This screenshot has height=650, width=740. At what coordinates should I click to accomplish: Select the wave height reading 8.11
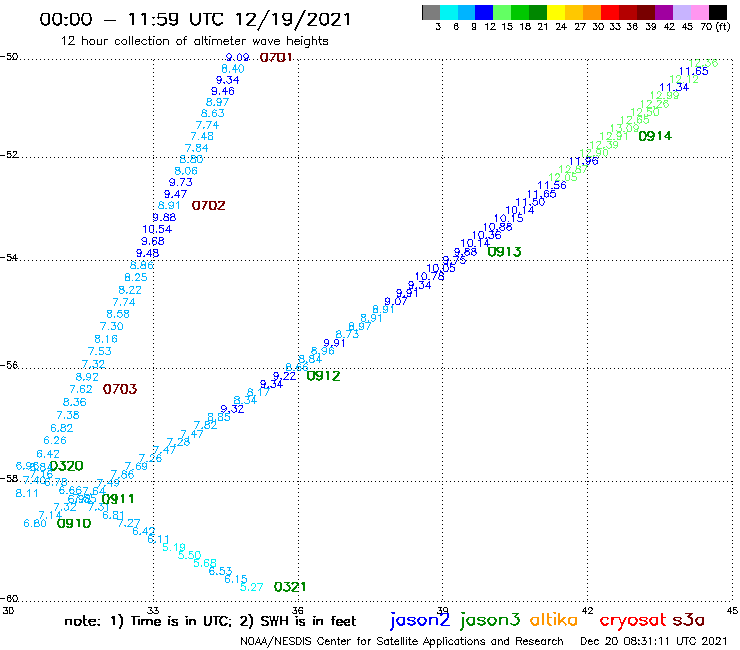[27, 493]
